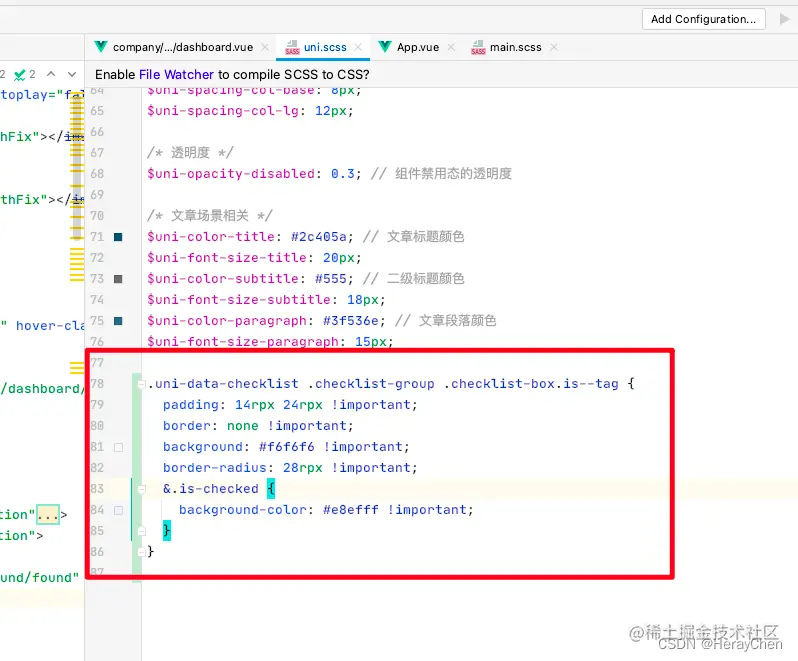This screenshot has width=798, height=661.
Task: Open color swatch for #555 on line 73
Action: [x=118, y=279]
